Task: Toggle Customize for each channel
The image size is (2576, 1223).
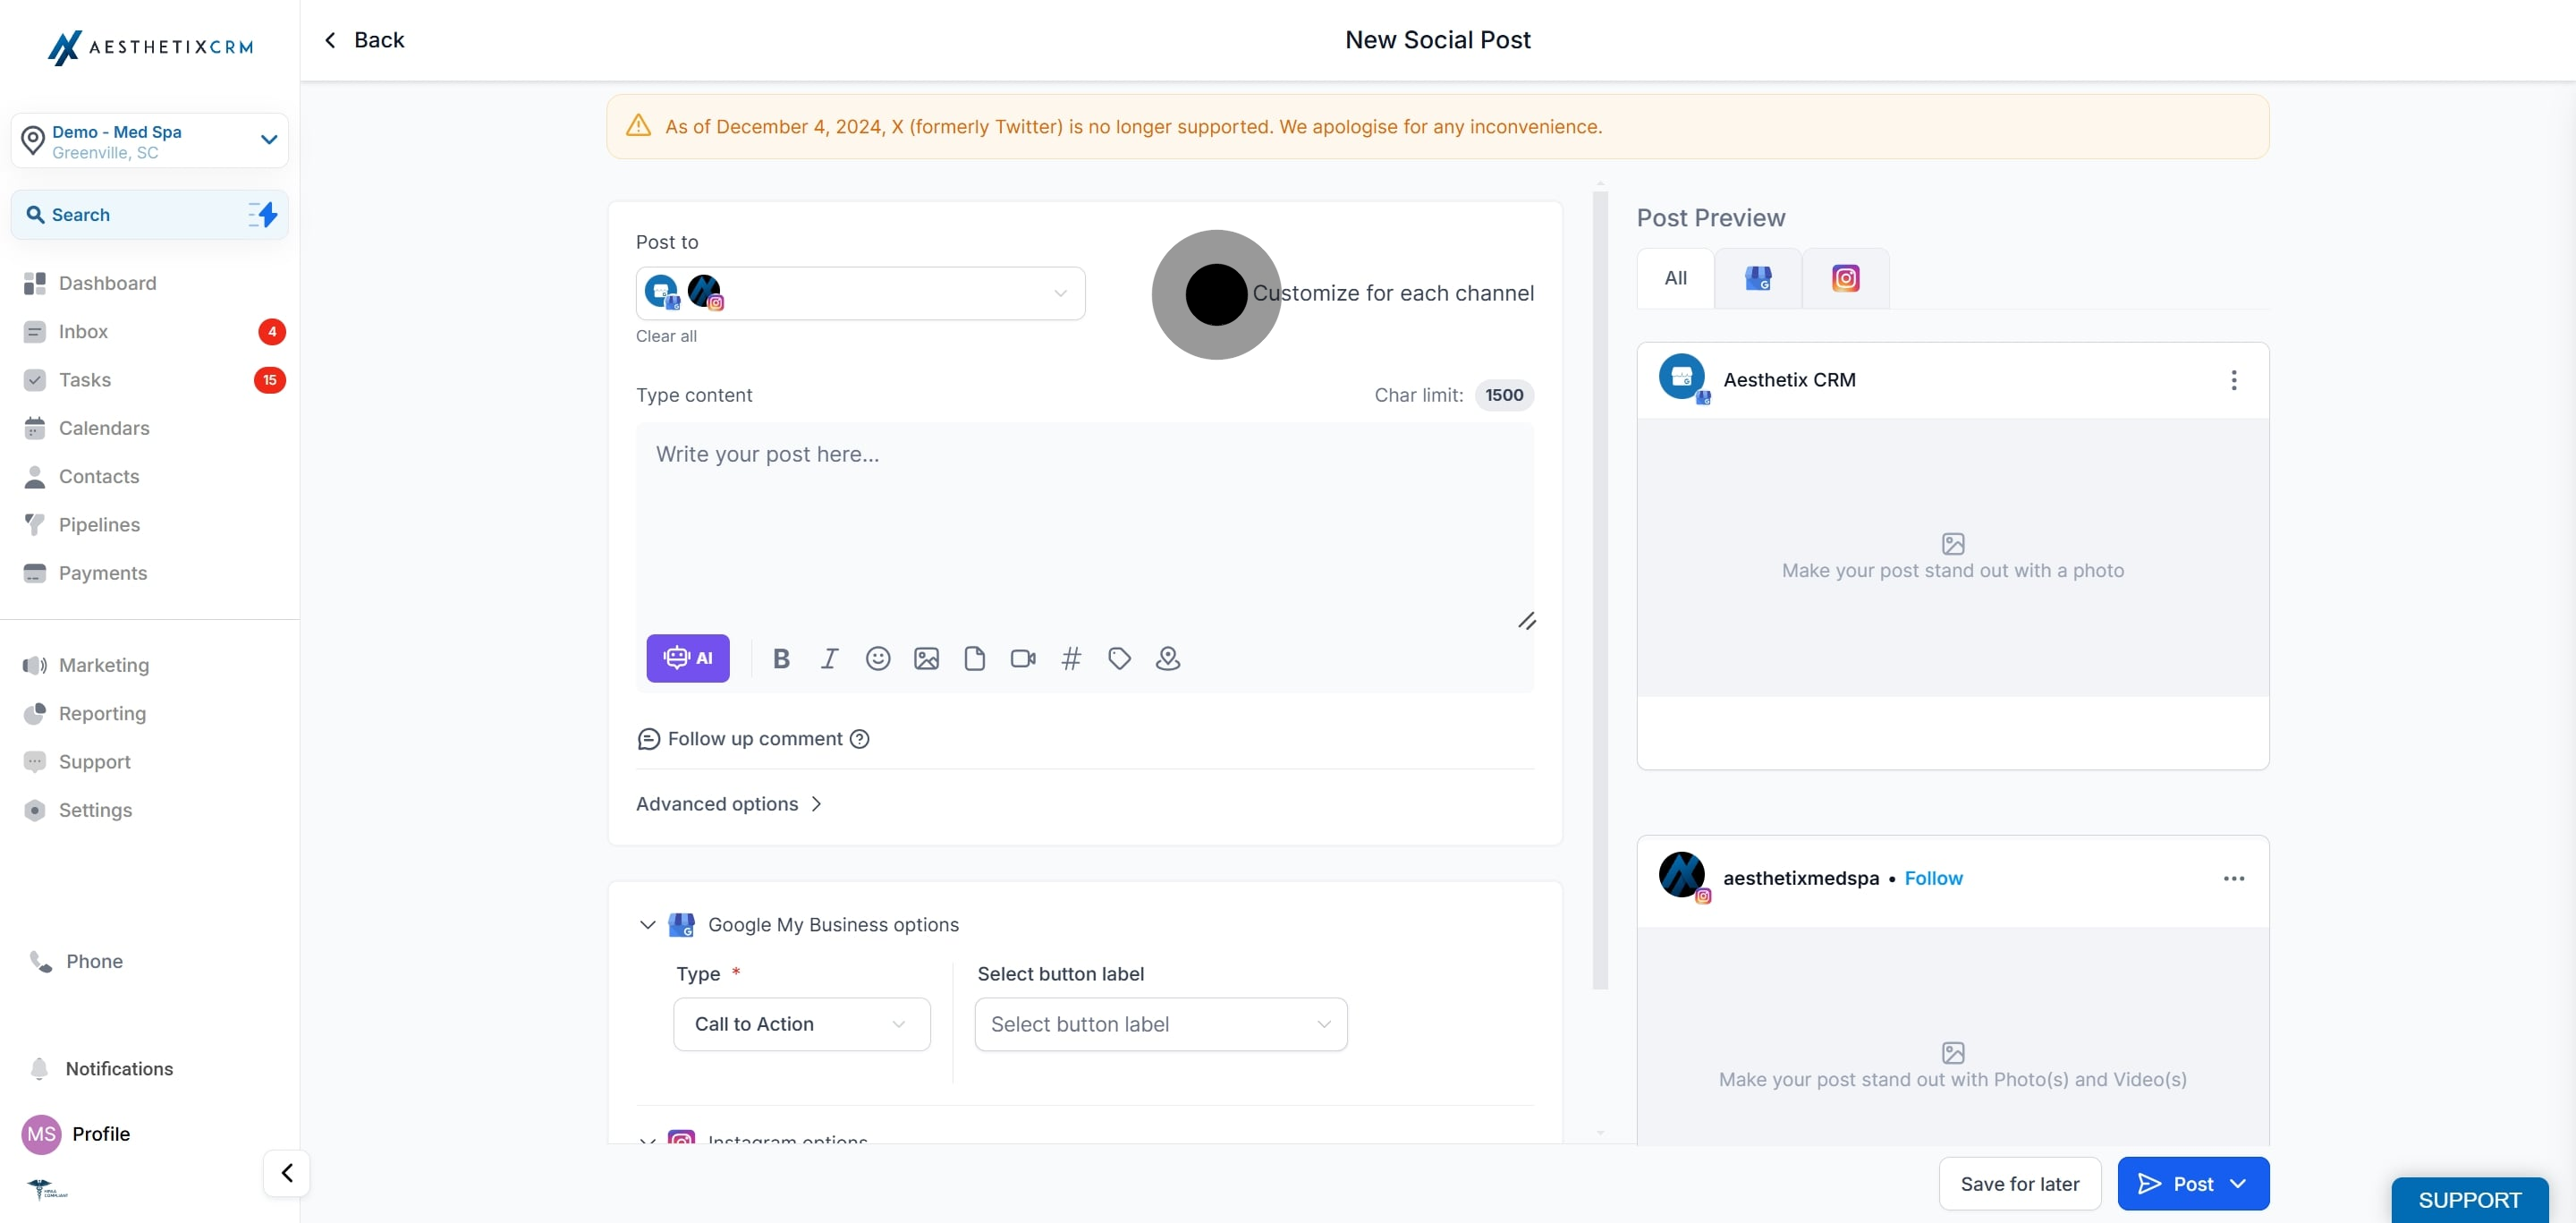Action: pos(1216,294)
